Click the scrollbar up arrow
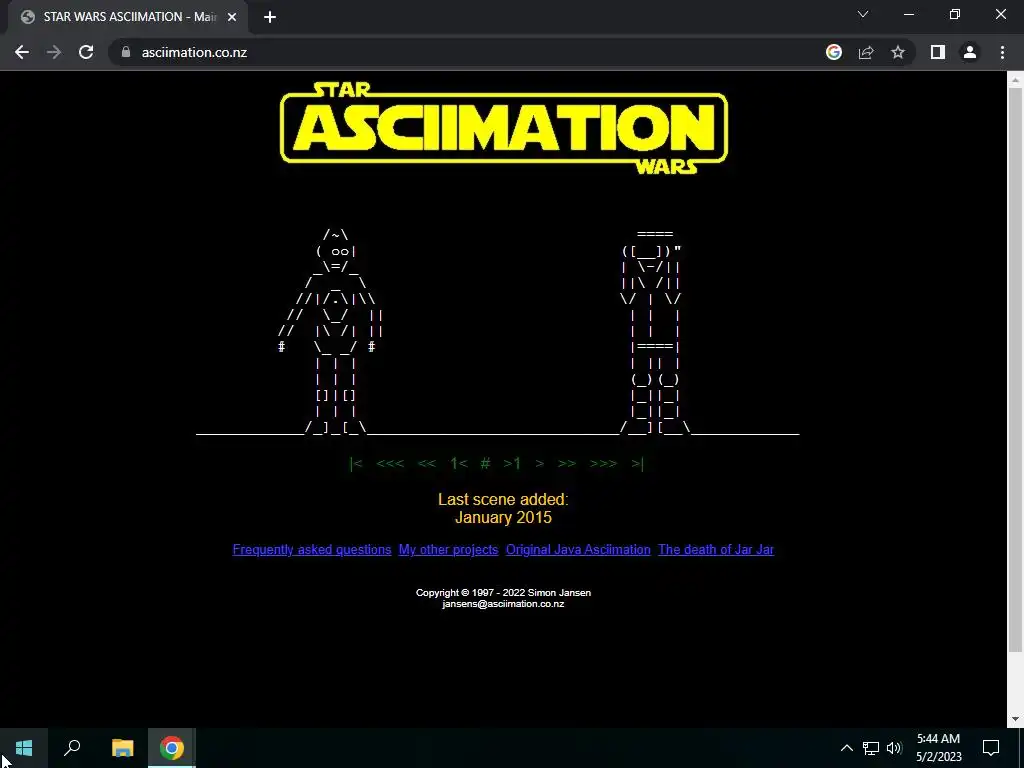The image size is (1024, 768). coord(1015,80)
